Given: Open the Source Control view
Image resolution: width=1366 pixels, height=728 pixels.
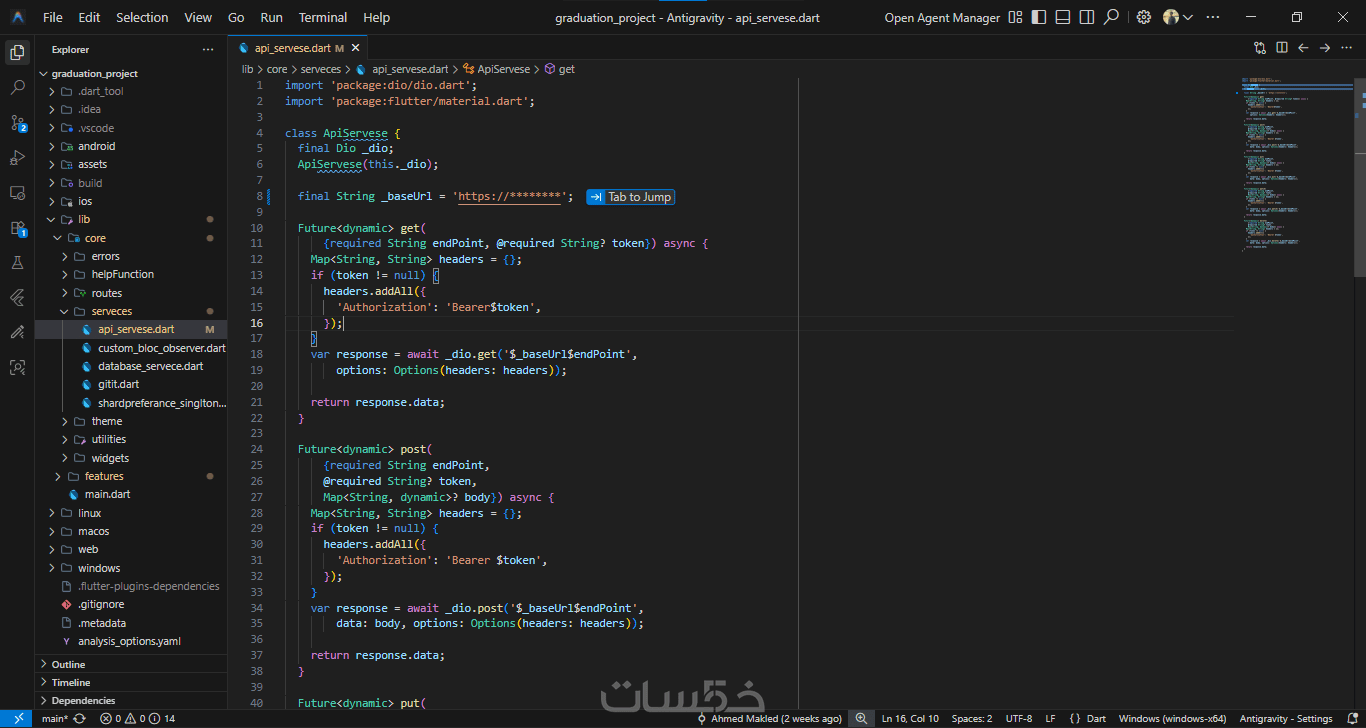Looking at the screenshot, I should pos(17,123).
